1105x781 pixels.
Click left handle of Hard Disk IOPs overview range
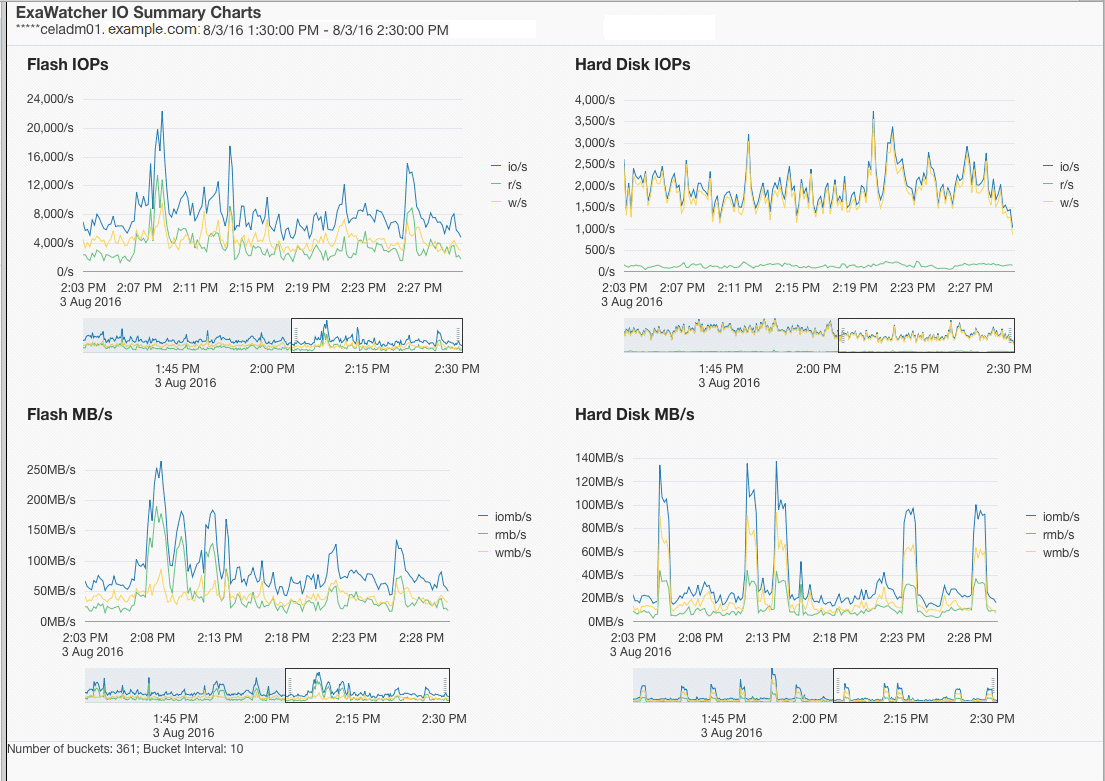tap(841, 336)
